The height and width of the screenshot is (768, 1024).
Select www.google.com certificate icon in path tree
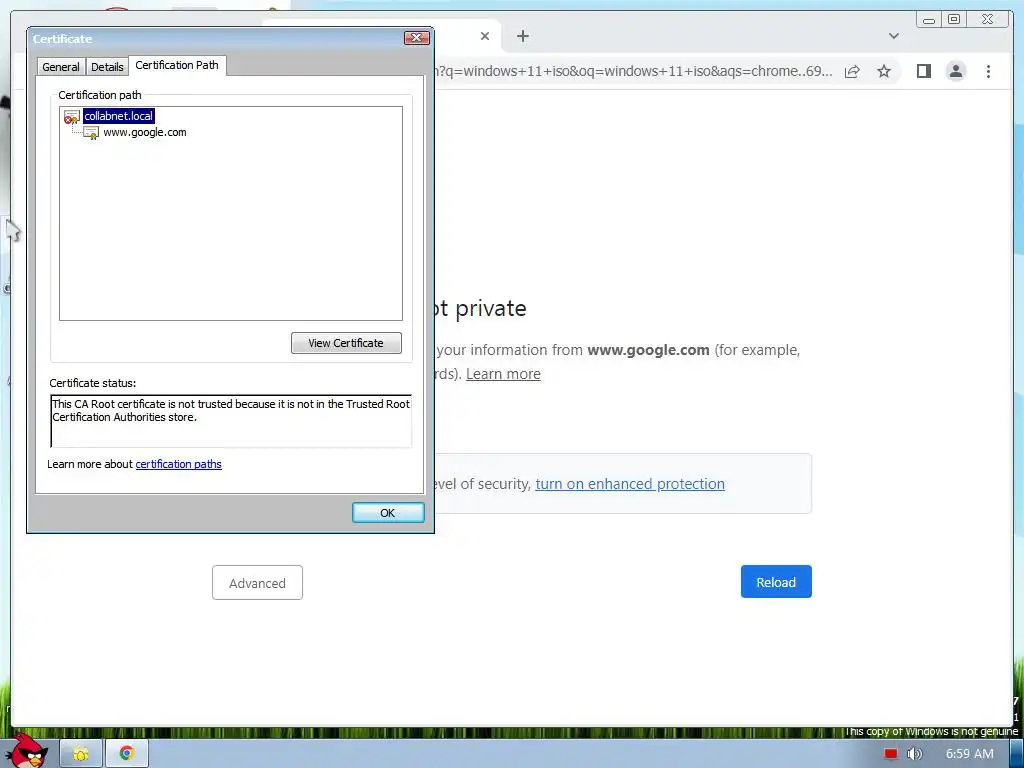(x=91, y=133)
